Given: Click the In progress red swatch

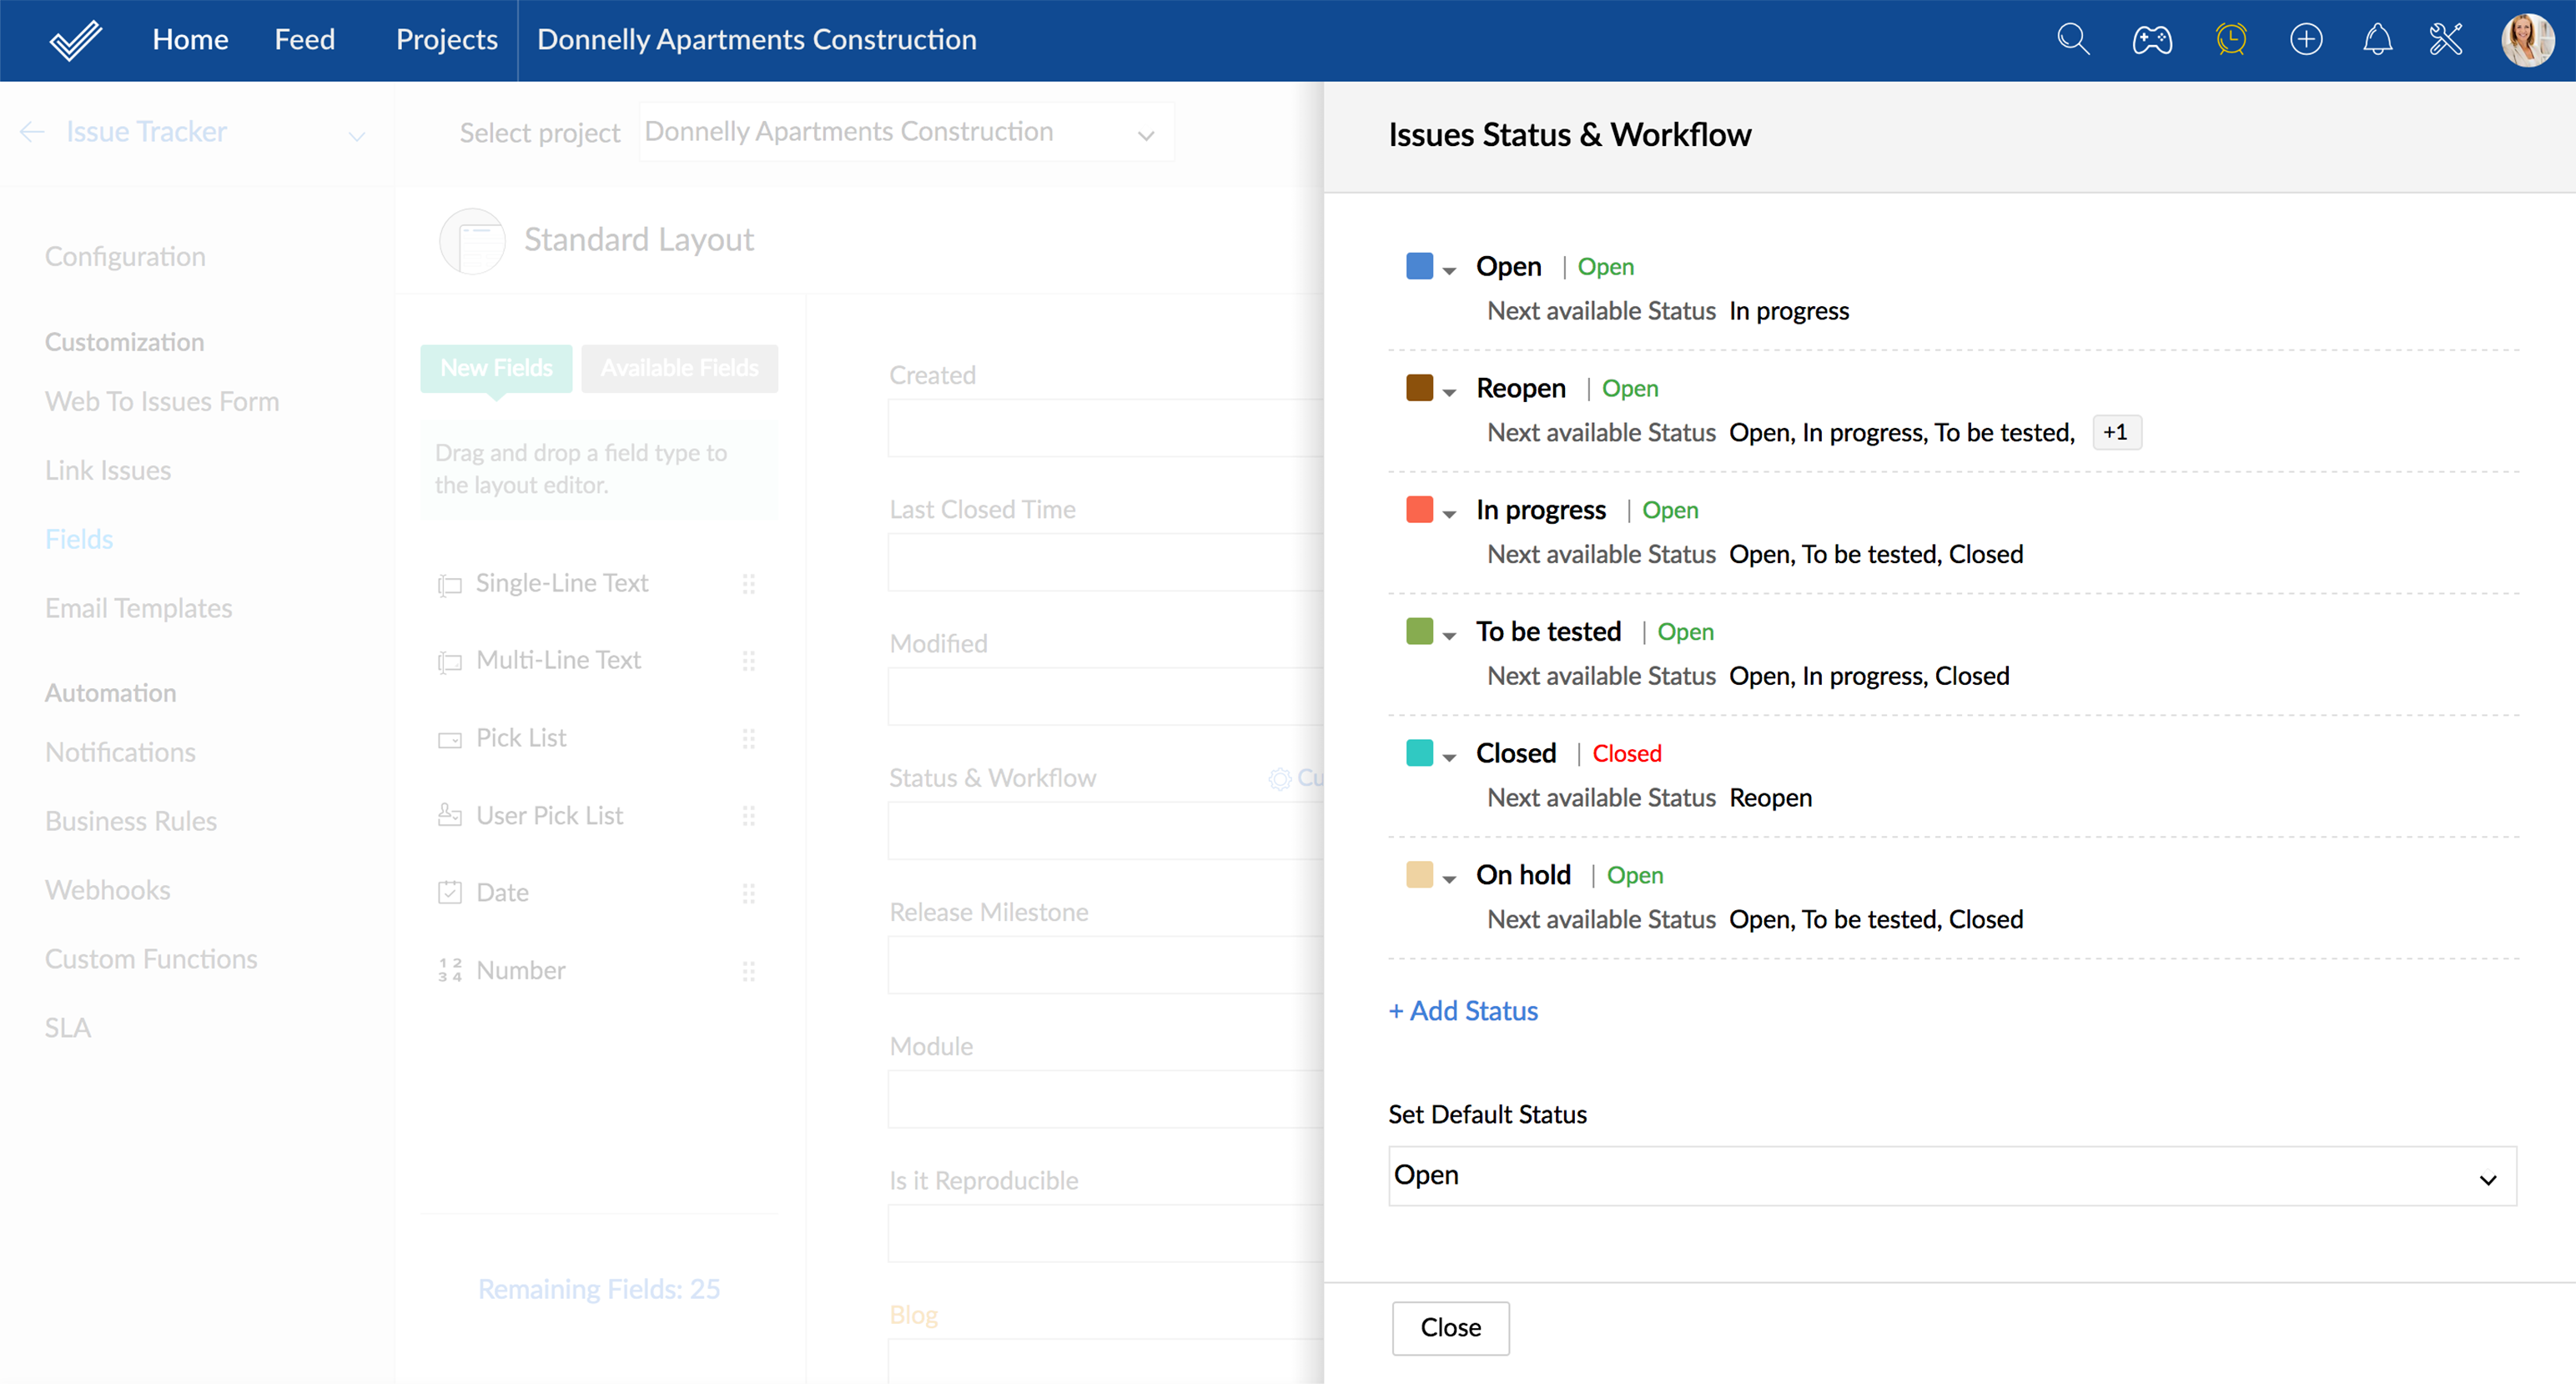Looking at the screenshot, I should click(1419, 510).
